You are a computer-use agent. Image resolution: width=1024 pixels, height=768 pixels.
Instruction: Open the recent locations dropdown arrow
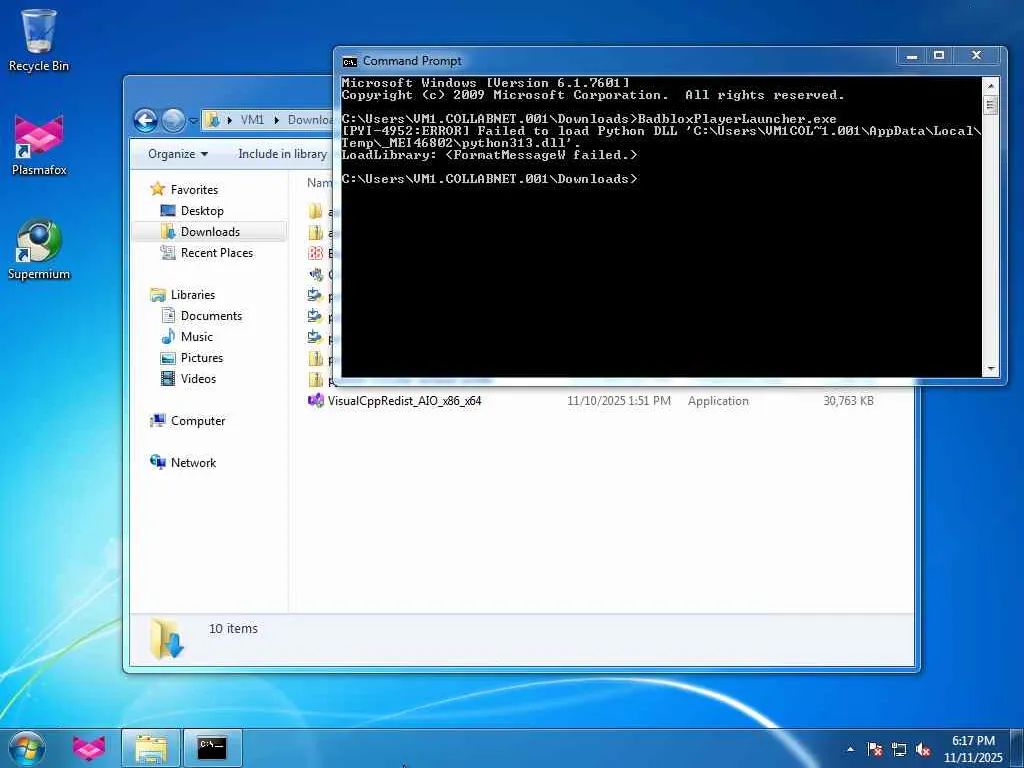pos(193,121)
